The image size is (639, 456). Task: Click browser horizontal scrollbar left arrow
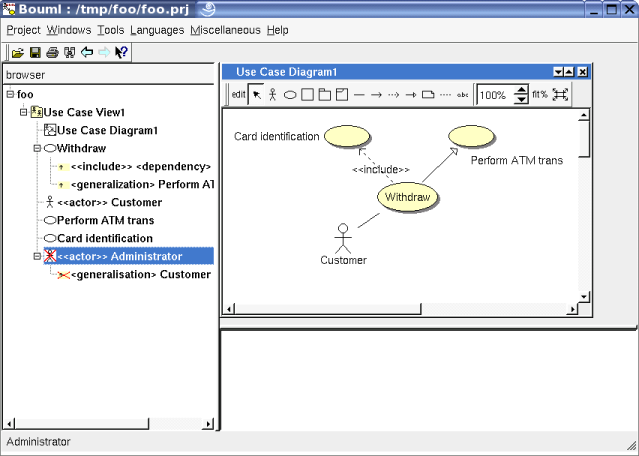tap(10, 424)
